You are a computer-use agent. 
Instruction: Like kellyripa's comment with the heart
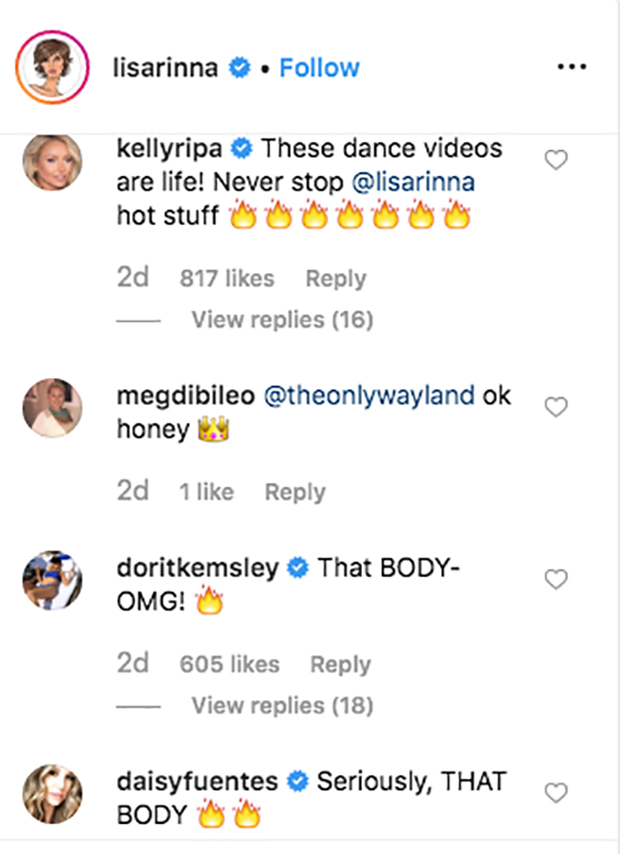[x=556, y=158]
